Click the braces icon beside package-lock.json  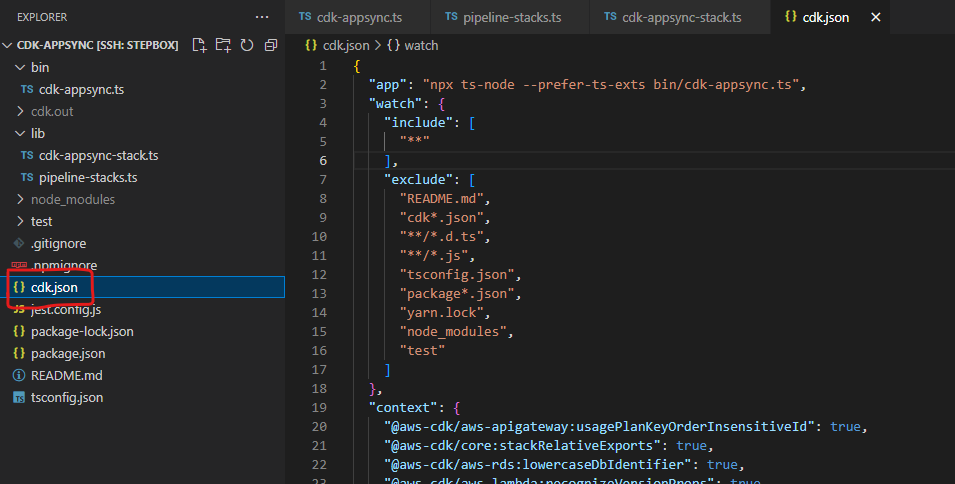click(19, 331)
